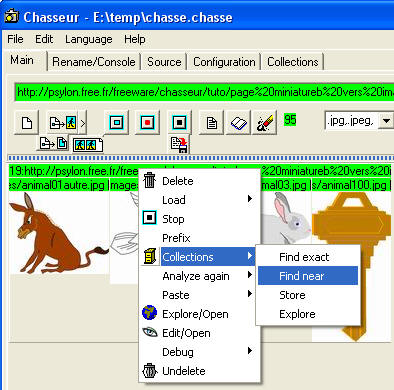Viewport: 394px width, 390px height.
Task: Open the Language menu
Action: [x=89, y=39]
